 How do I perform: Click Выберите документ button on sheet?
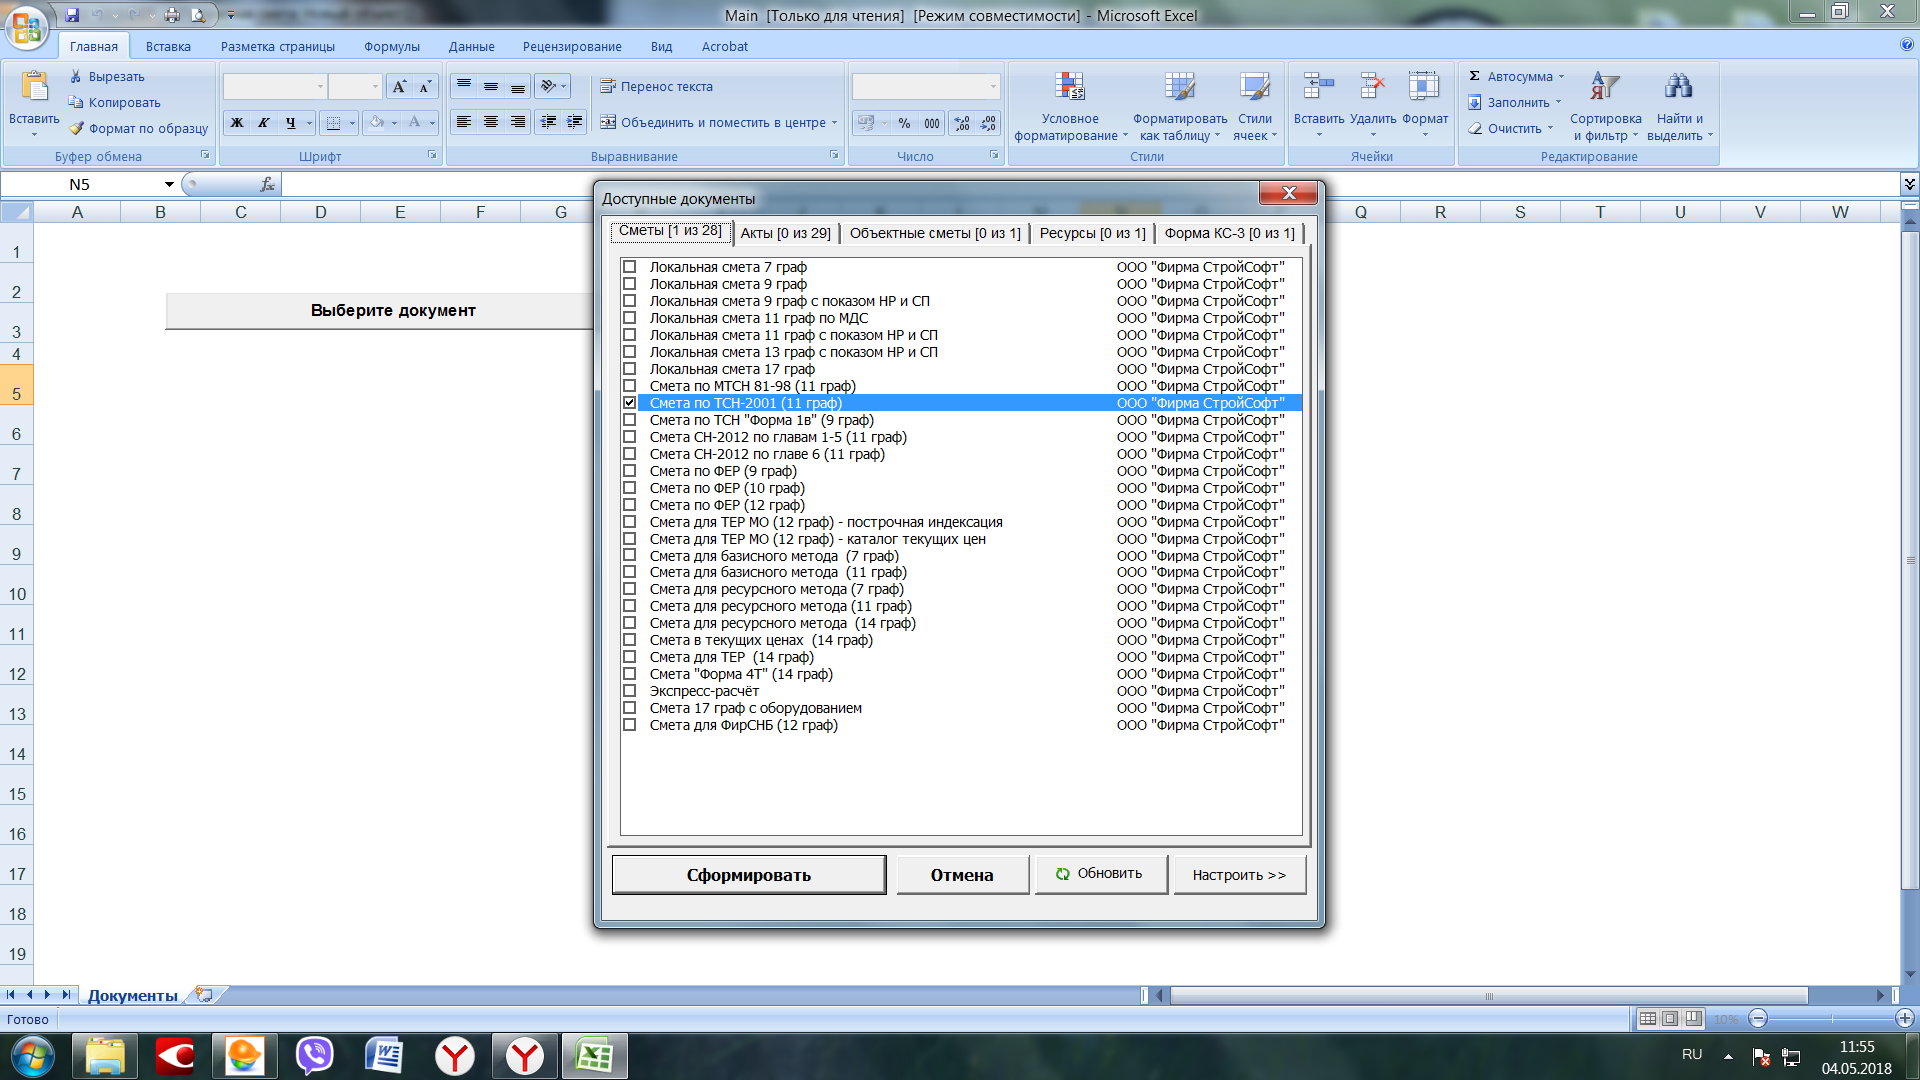380,311
